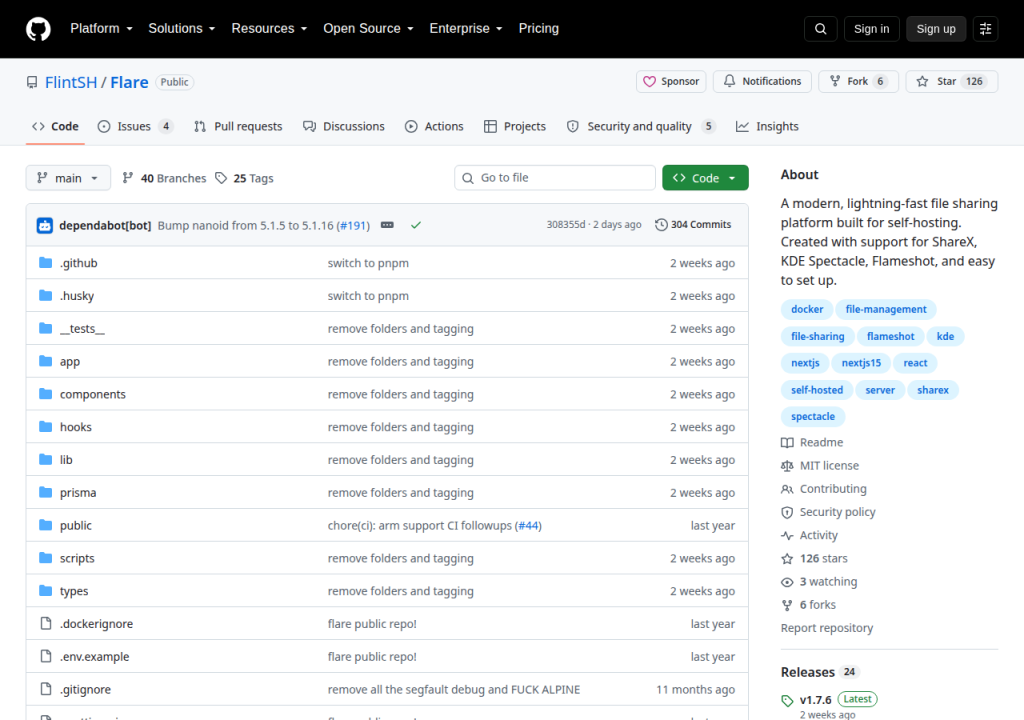The width and height of the screenshot is (1024, 720).
Task: Open the scripts folder
Action: click(x=77, y=558)
